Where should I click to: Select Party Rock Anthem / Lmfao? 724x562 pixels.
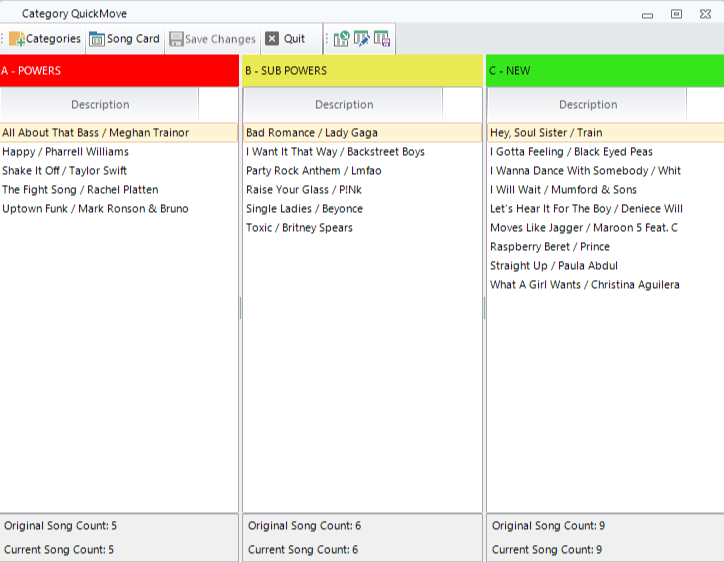point(313,171)
